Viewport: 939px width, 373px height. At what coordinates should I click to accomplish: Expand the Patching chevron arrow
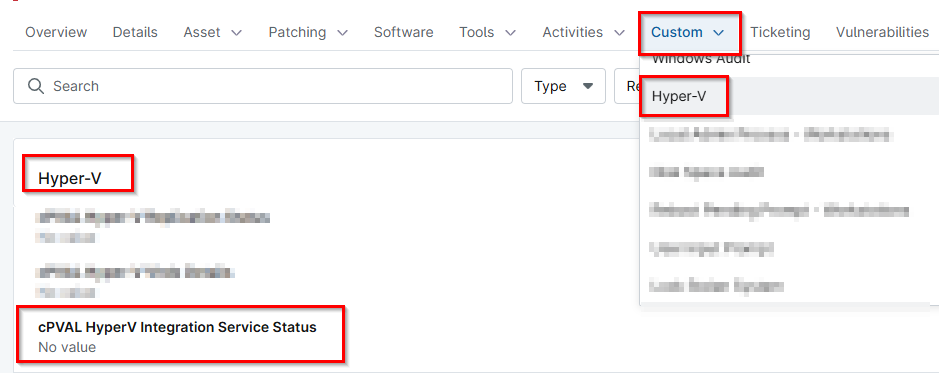(342, 33)
